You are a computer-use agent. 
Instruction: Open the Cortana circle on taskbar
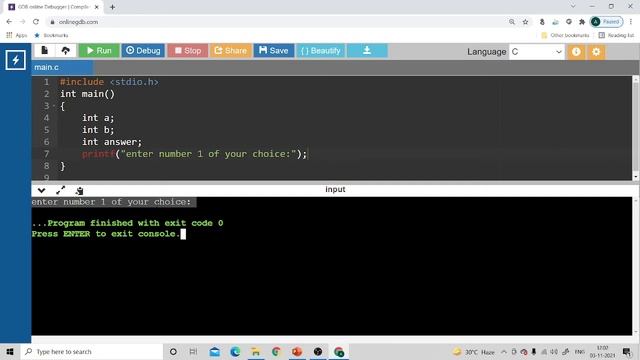[173, 351]
